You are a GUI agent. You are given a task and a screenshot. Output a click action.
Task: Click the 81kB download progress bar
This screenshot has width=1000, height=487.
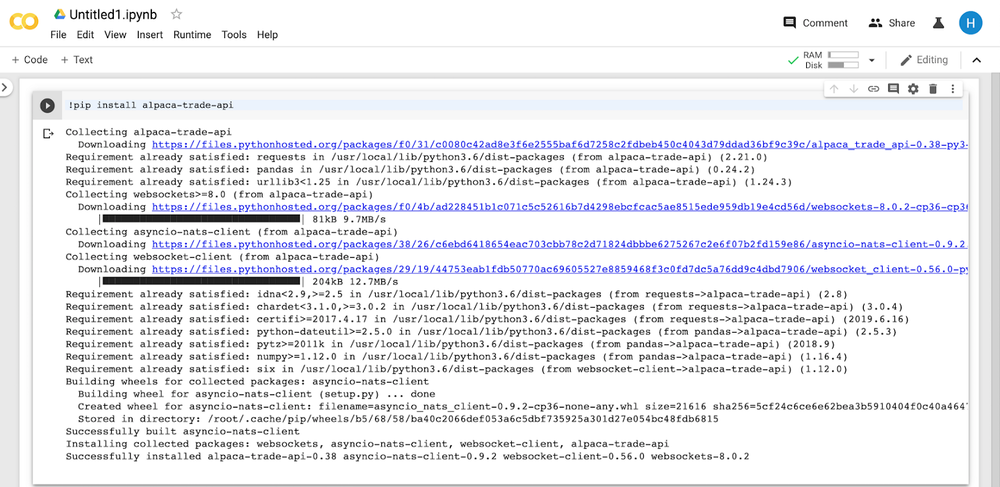pyautogui.click(x=201, y=219)
